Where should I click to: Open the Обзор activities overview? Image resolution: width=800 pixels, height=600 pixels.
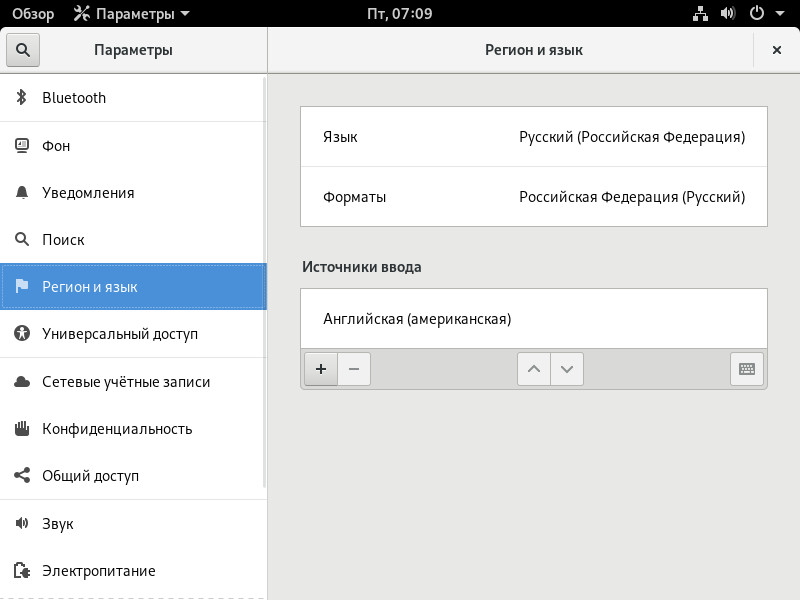(x=33, y=13)
